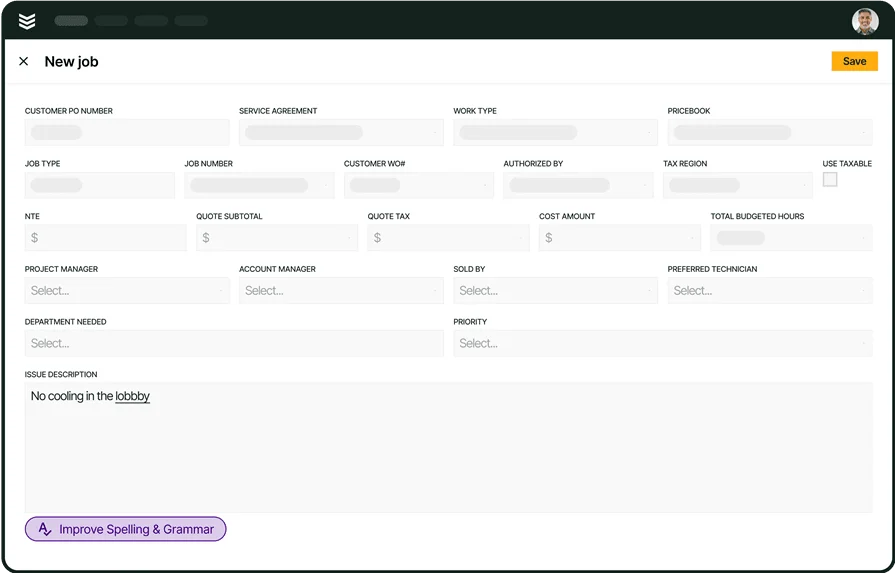Open the Tax Region dropdown

tap(737, 185)
